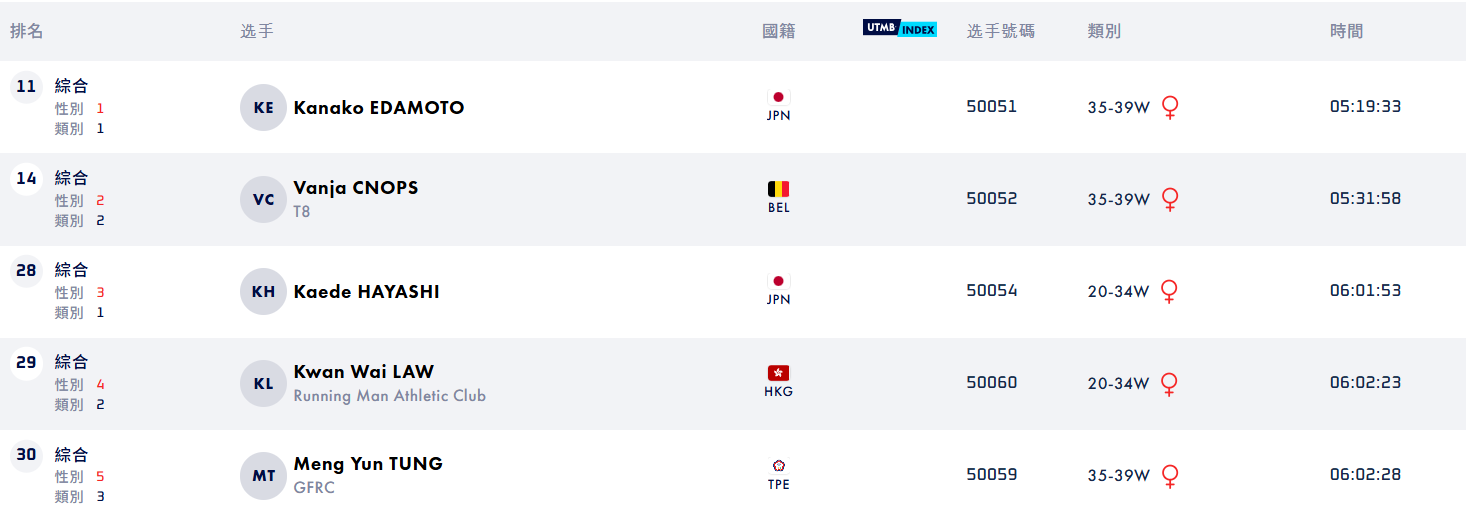
Task: Click the Hong Kong flag icon
Action: (x=778, y=373)
